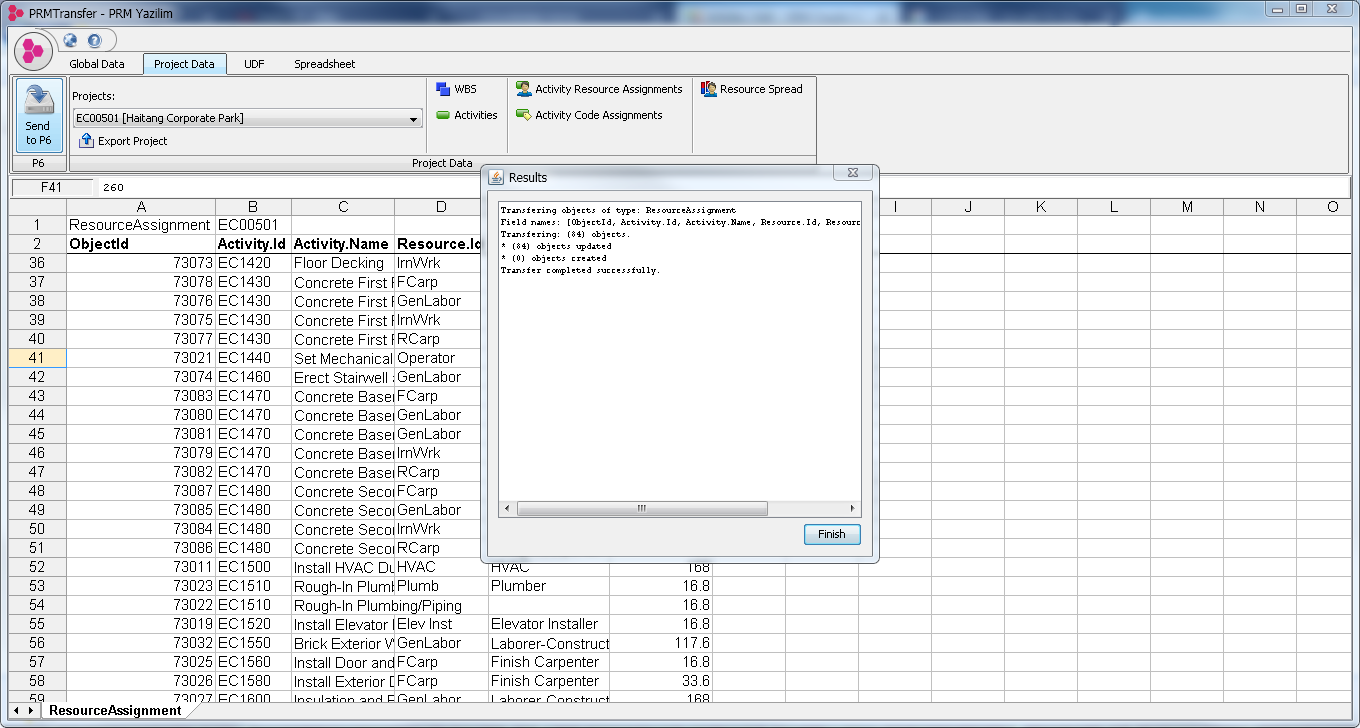Close the Results dialog window
Viewport: 1360px width, 728px height.
[853, 173]
